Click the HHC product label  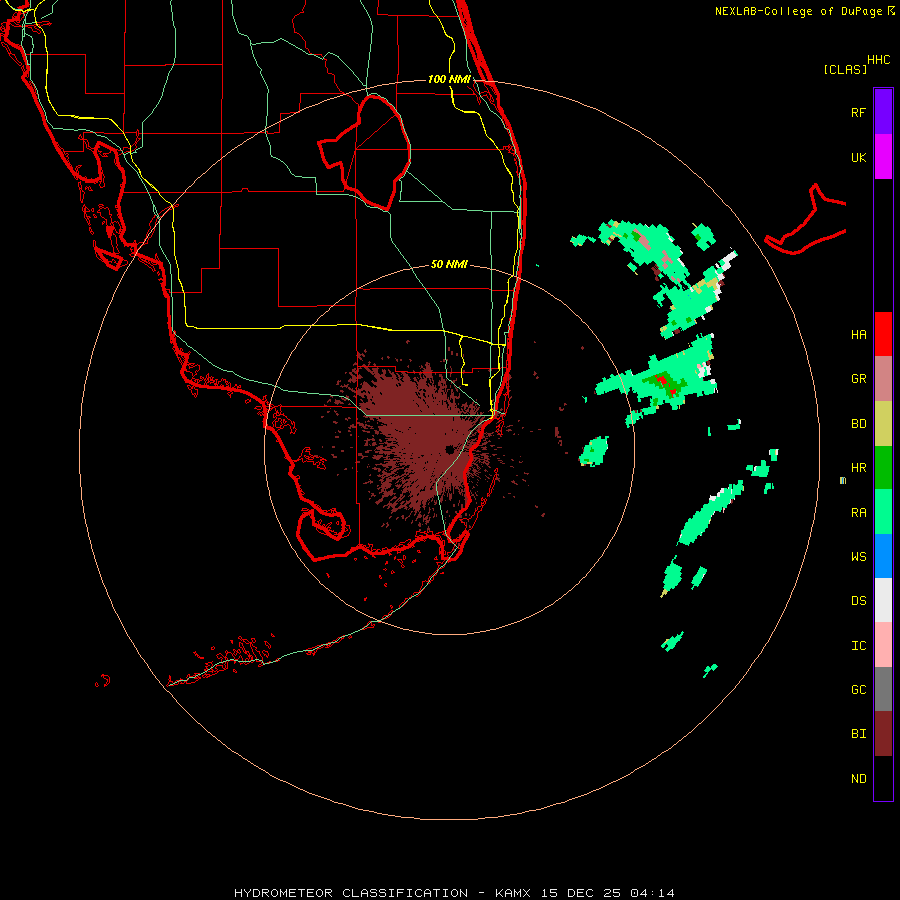(878, 60)
